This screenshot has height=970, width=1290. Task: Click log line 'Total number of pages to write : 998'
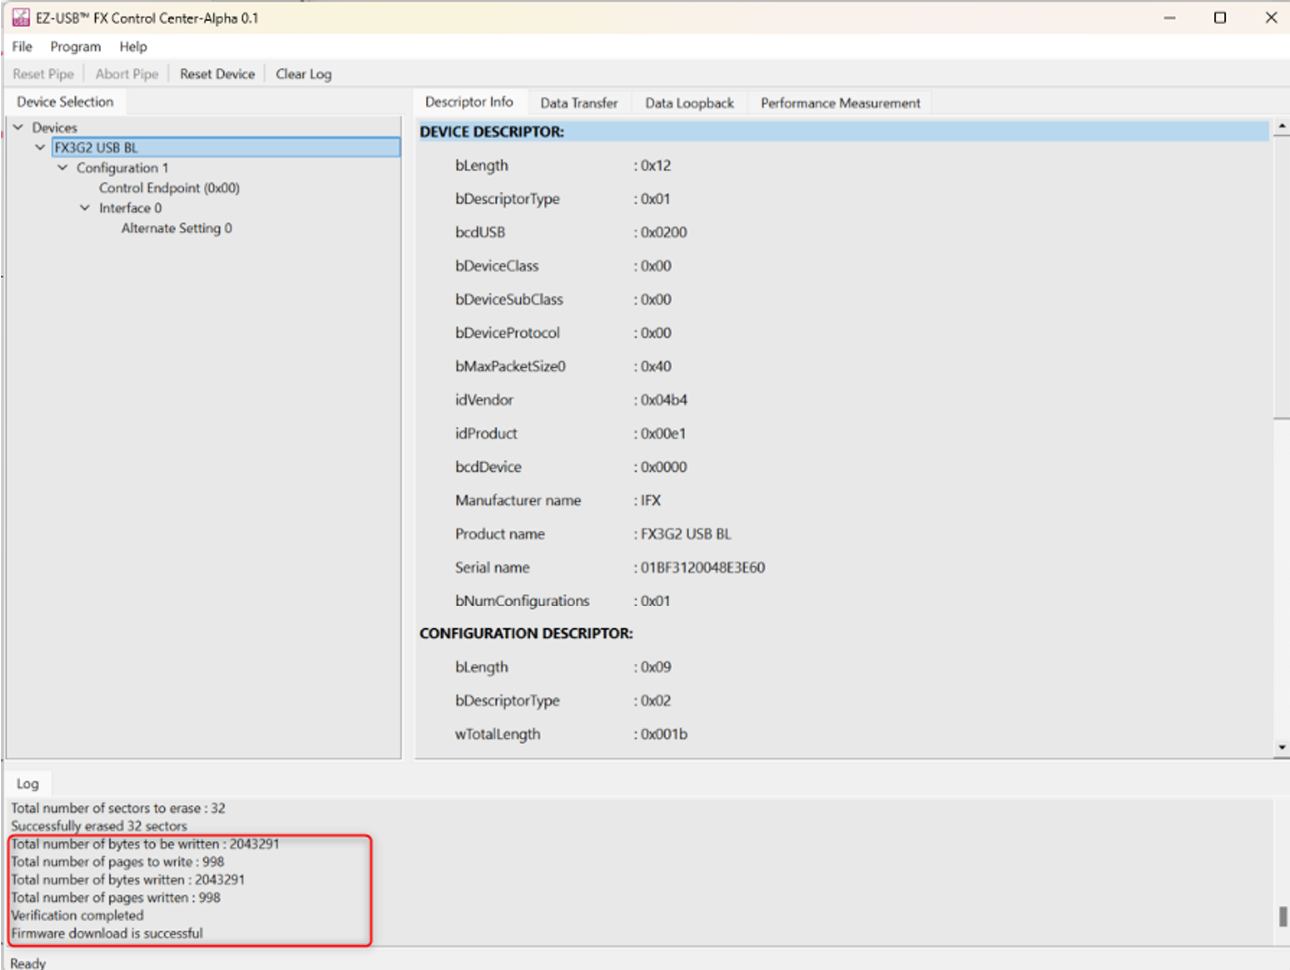(x=118, y=862)
